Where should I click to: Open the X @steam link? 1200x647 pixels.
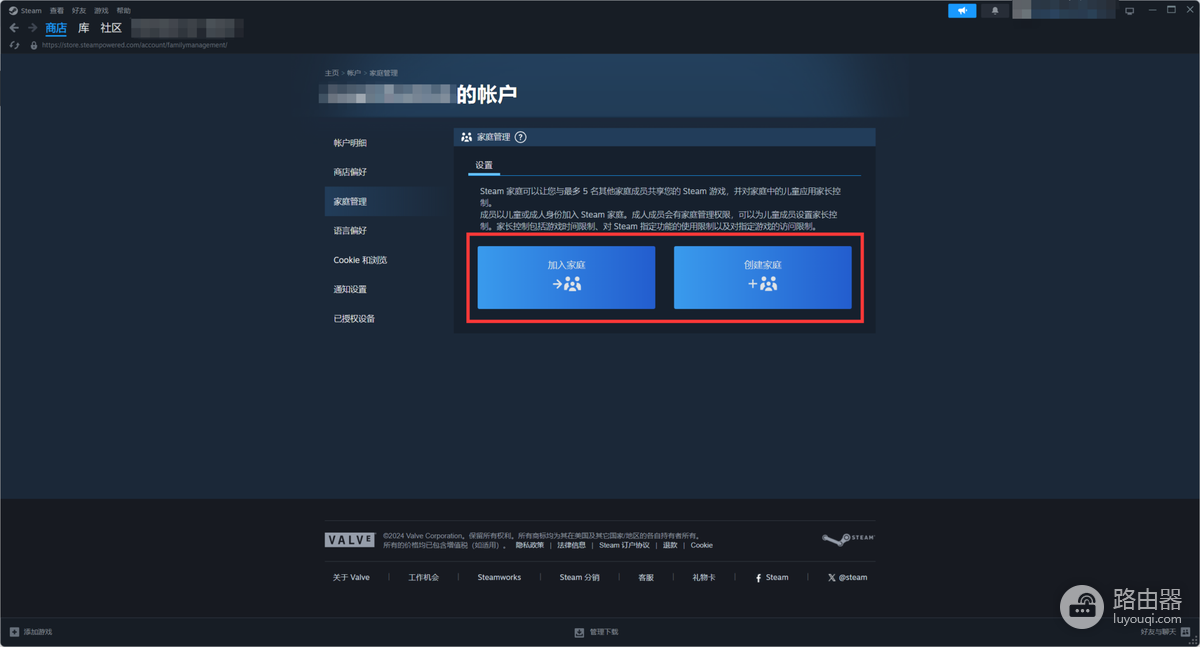tap(847, 577)
